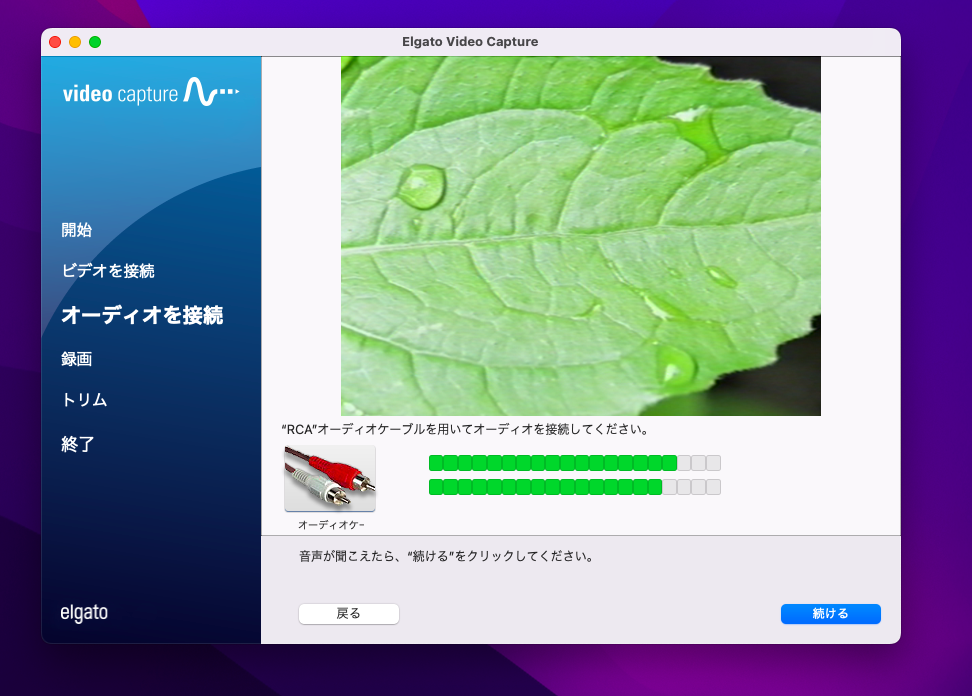Click the elgato logo in the sidebar
Viewport: 972px width, 696px height.
coord(84,613)
